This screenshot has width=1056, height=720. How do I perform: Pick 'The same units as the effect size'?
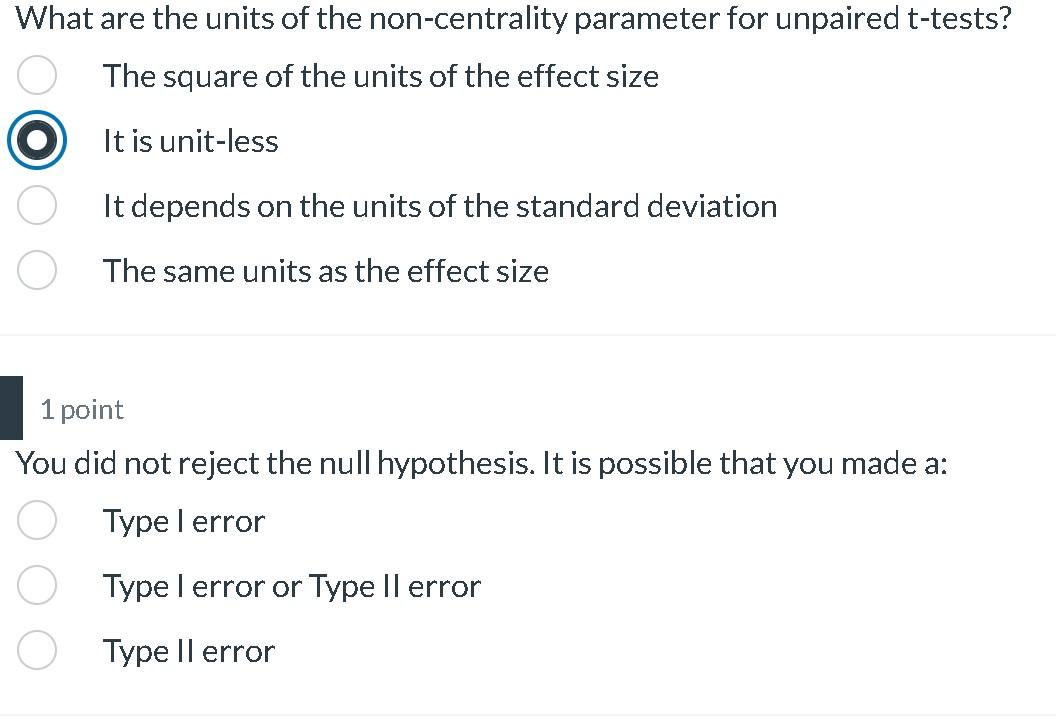point(37,270)
